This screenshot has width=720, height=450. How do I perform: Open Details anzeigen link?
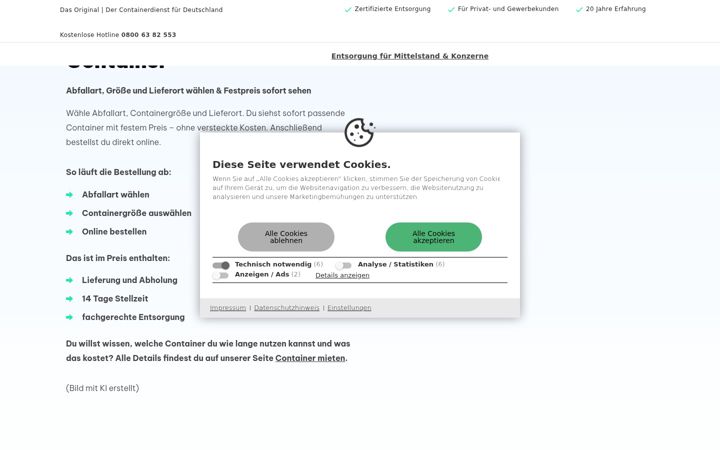342,276
